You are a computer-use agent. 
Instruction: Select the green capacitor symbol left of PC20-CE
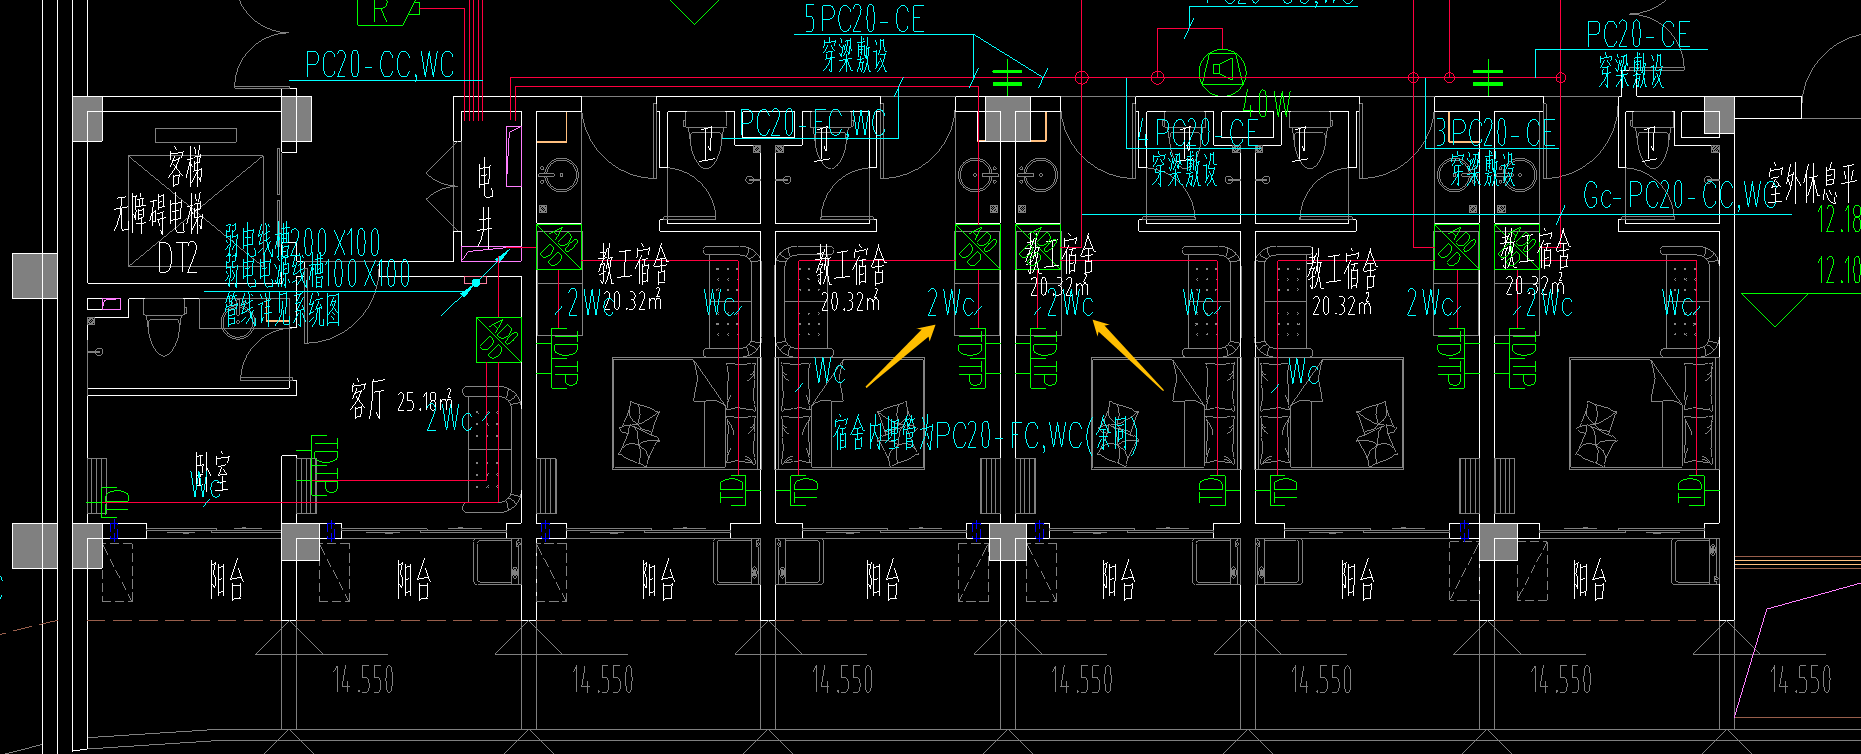pyautogui.click(x=1488, y=76)
